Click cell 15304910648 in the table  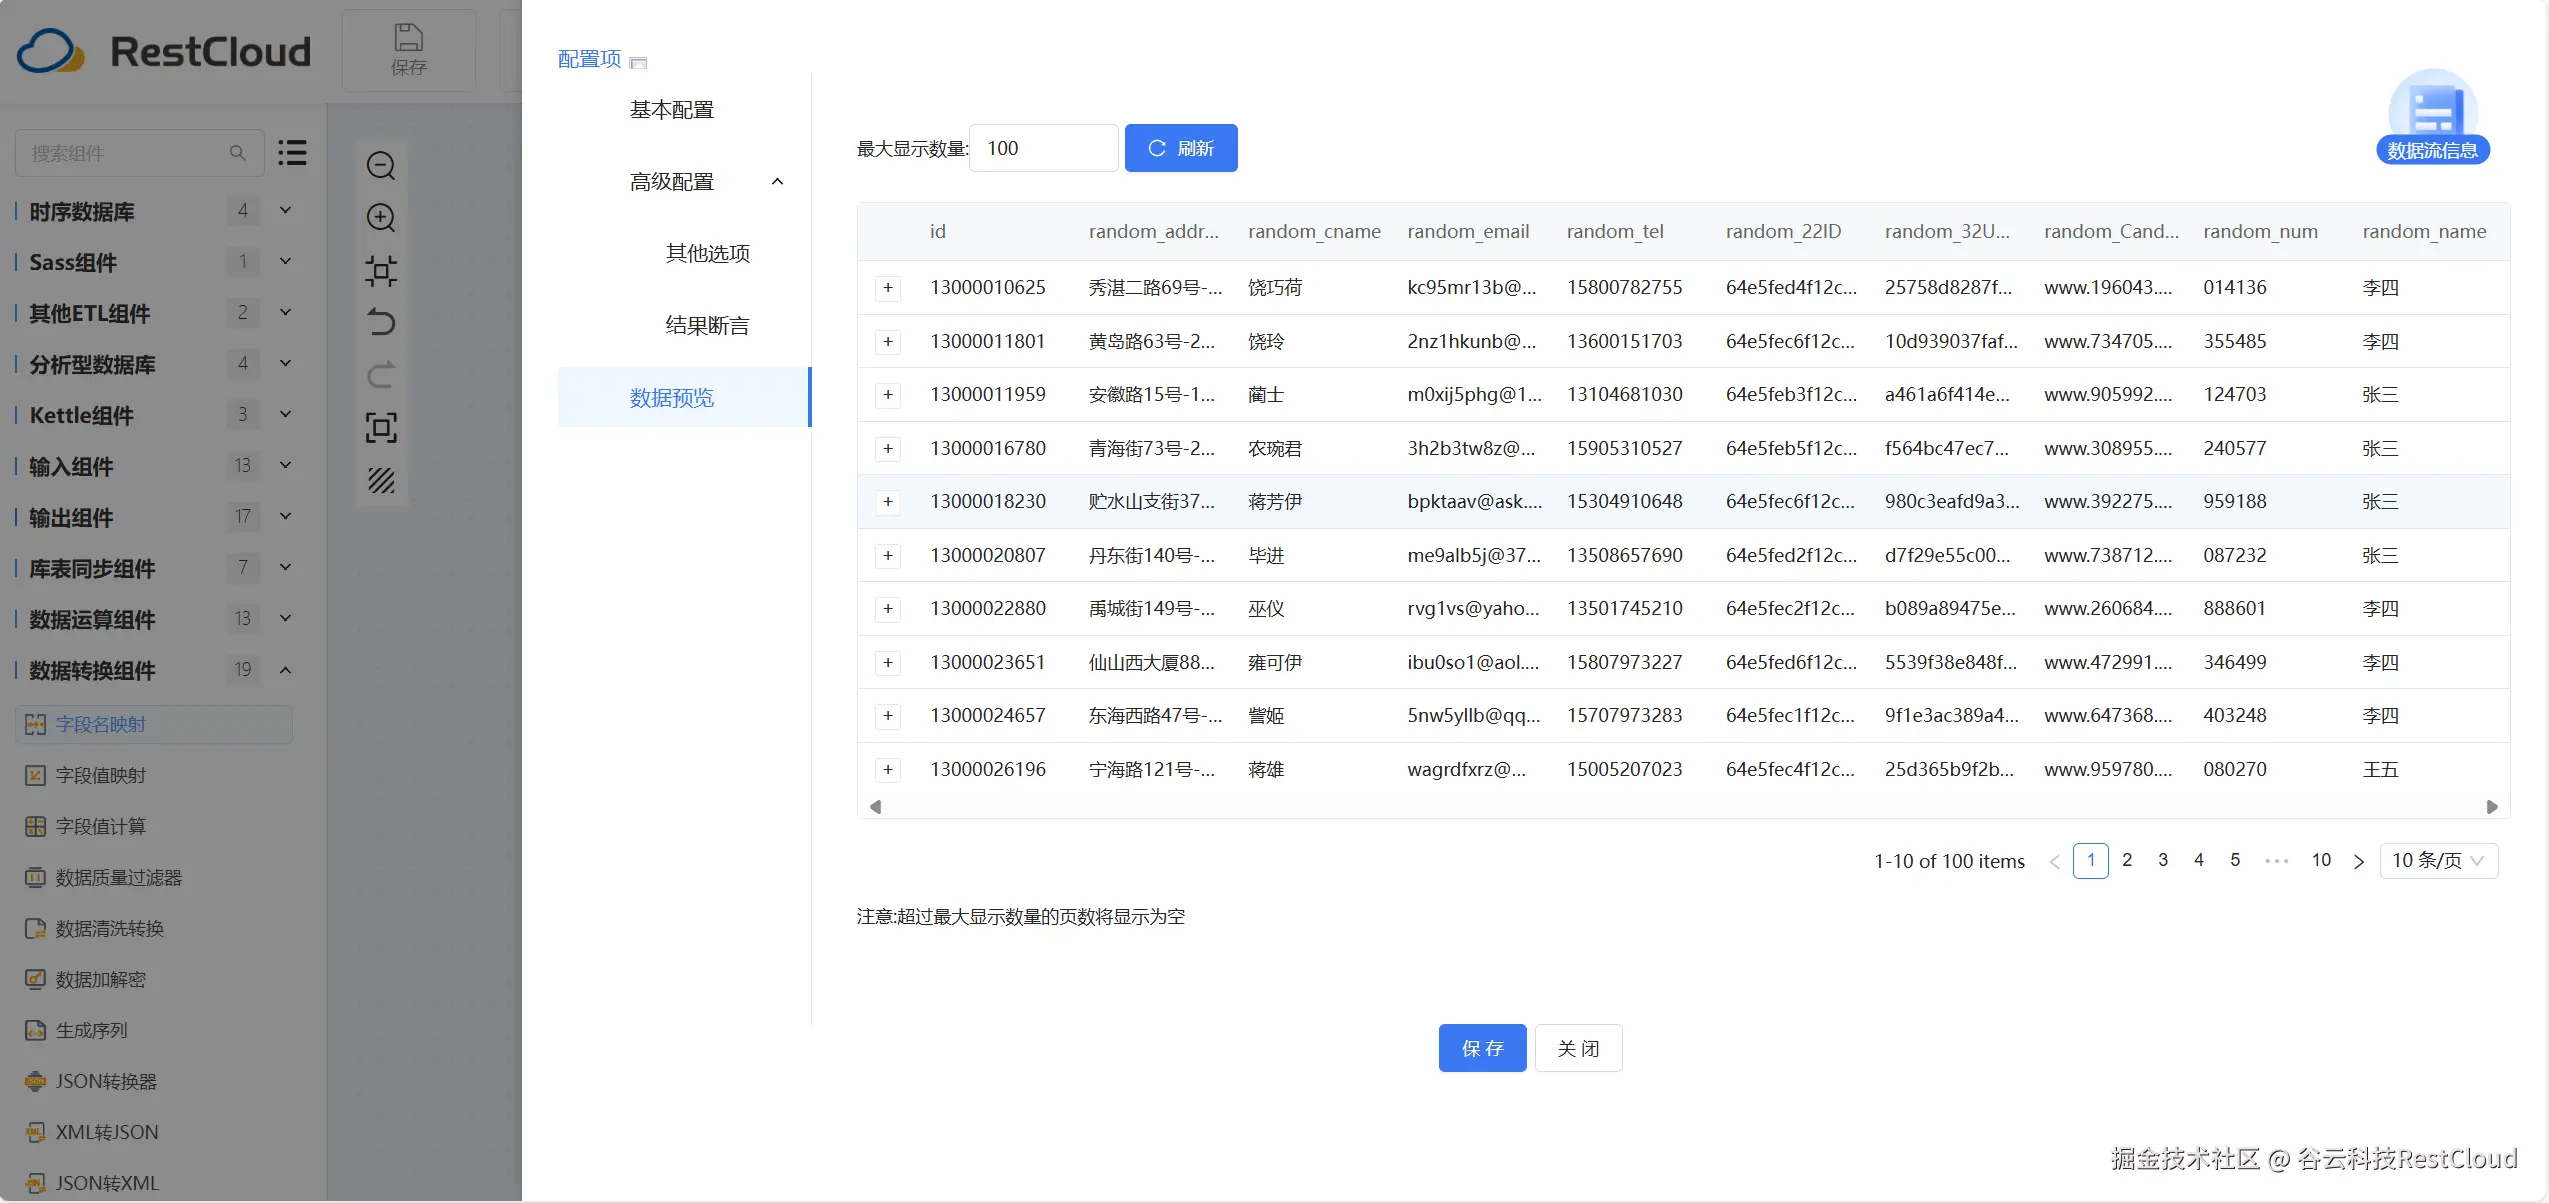click(x=1624, y=502)
